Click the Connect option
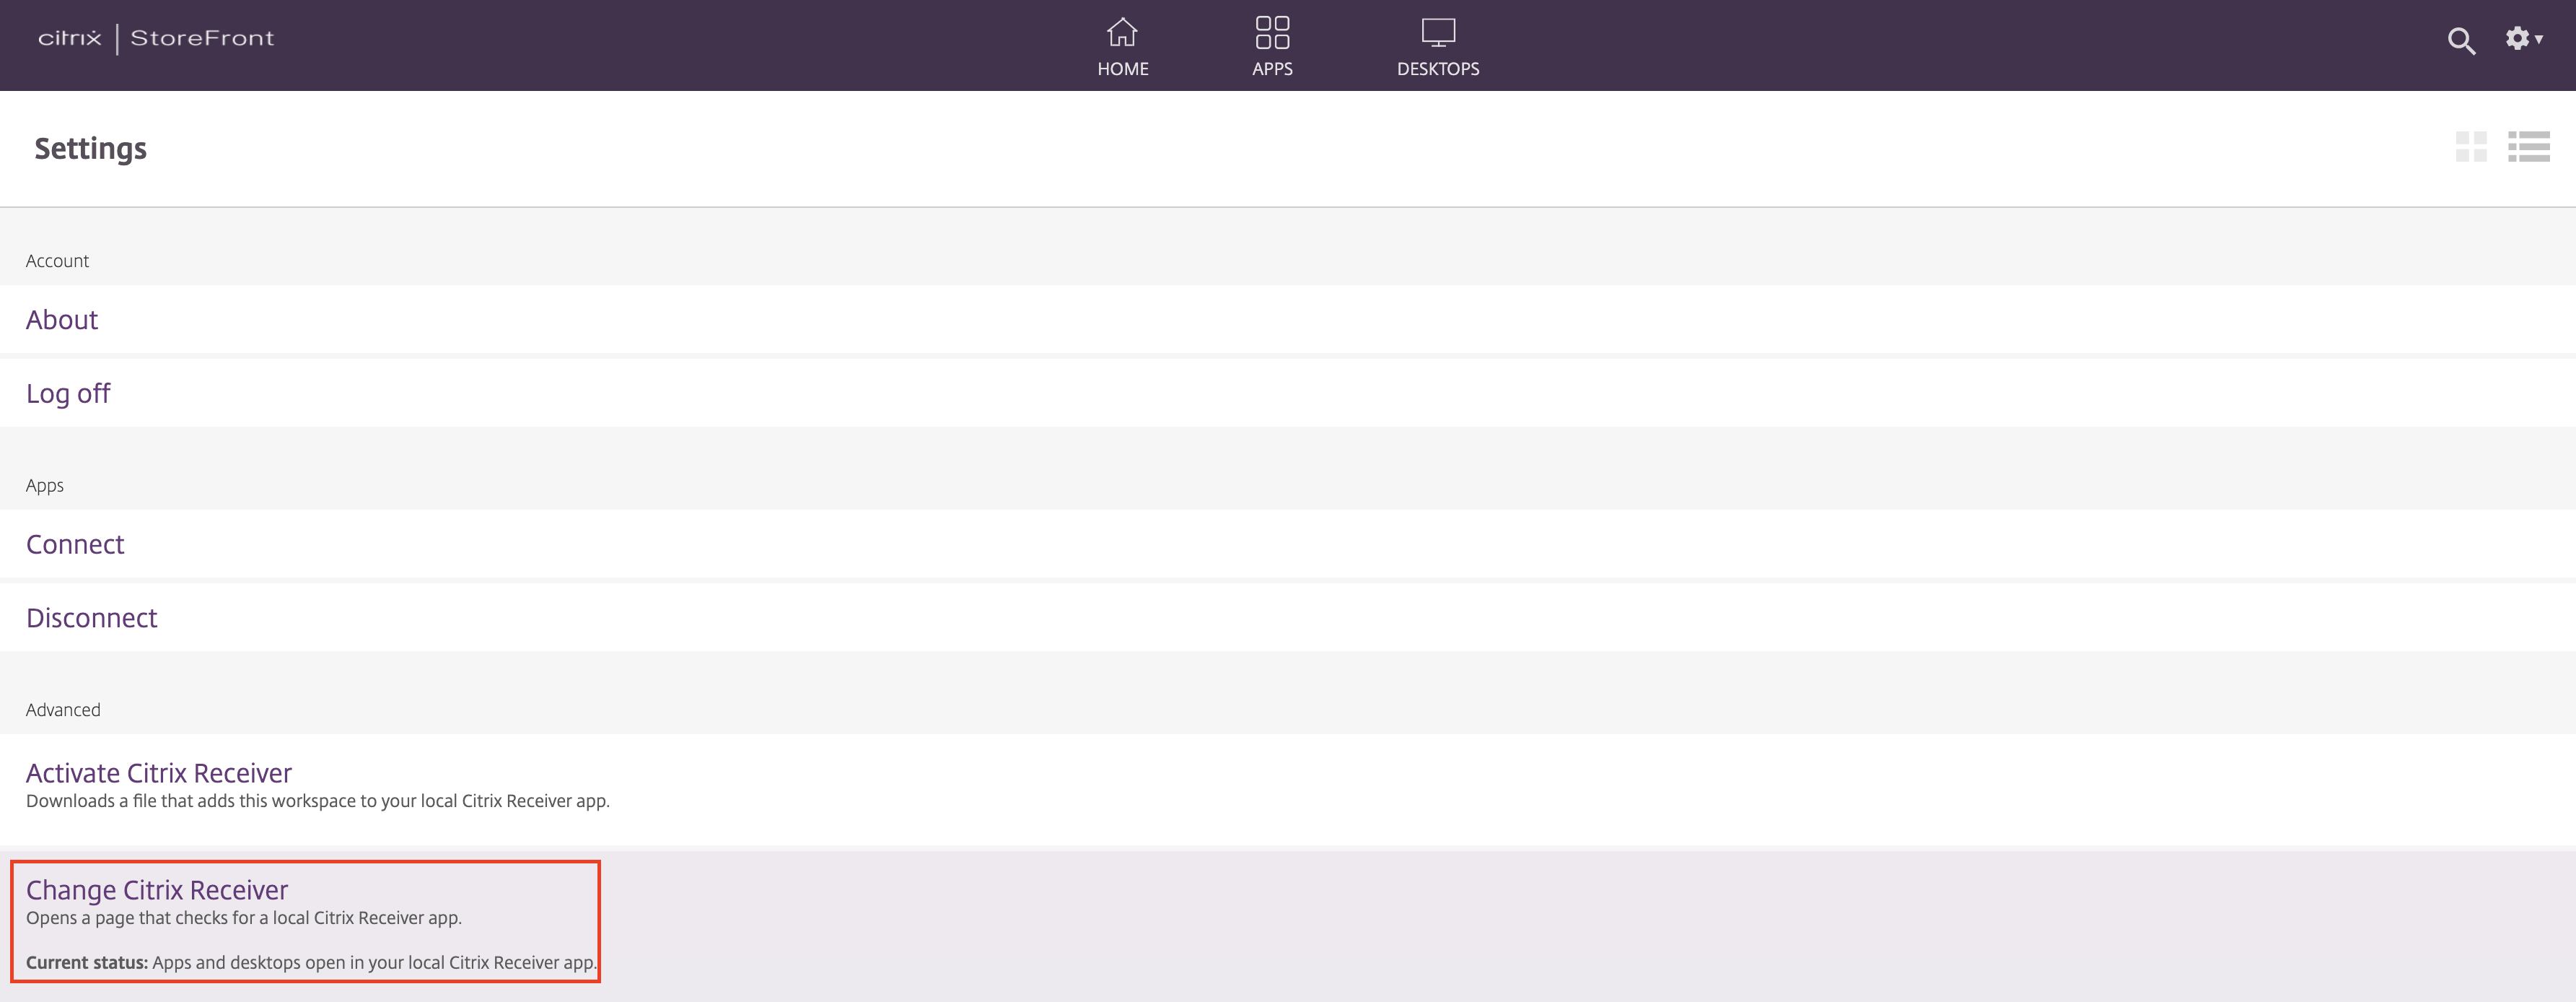The image size is (2576, 1002). click(x=75, y=544)
